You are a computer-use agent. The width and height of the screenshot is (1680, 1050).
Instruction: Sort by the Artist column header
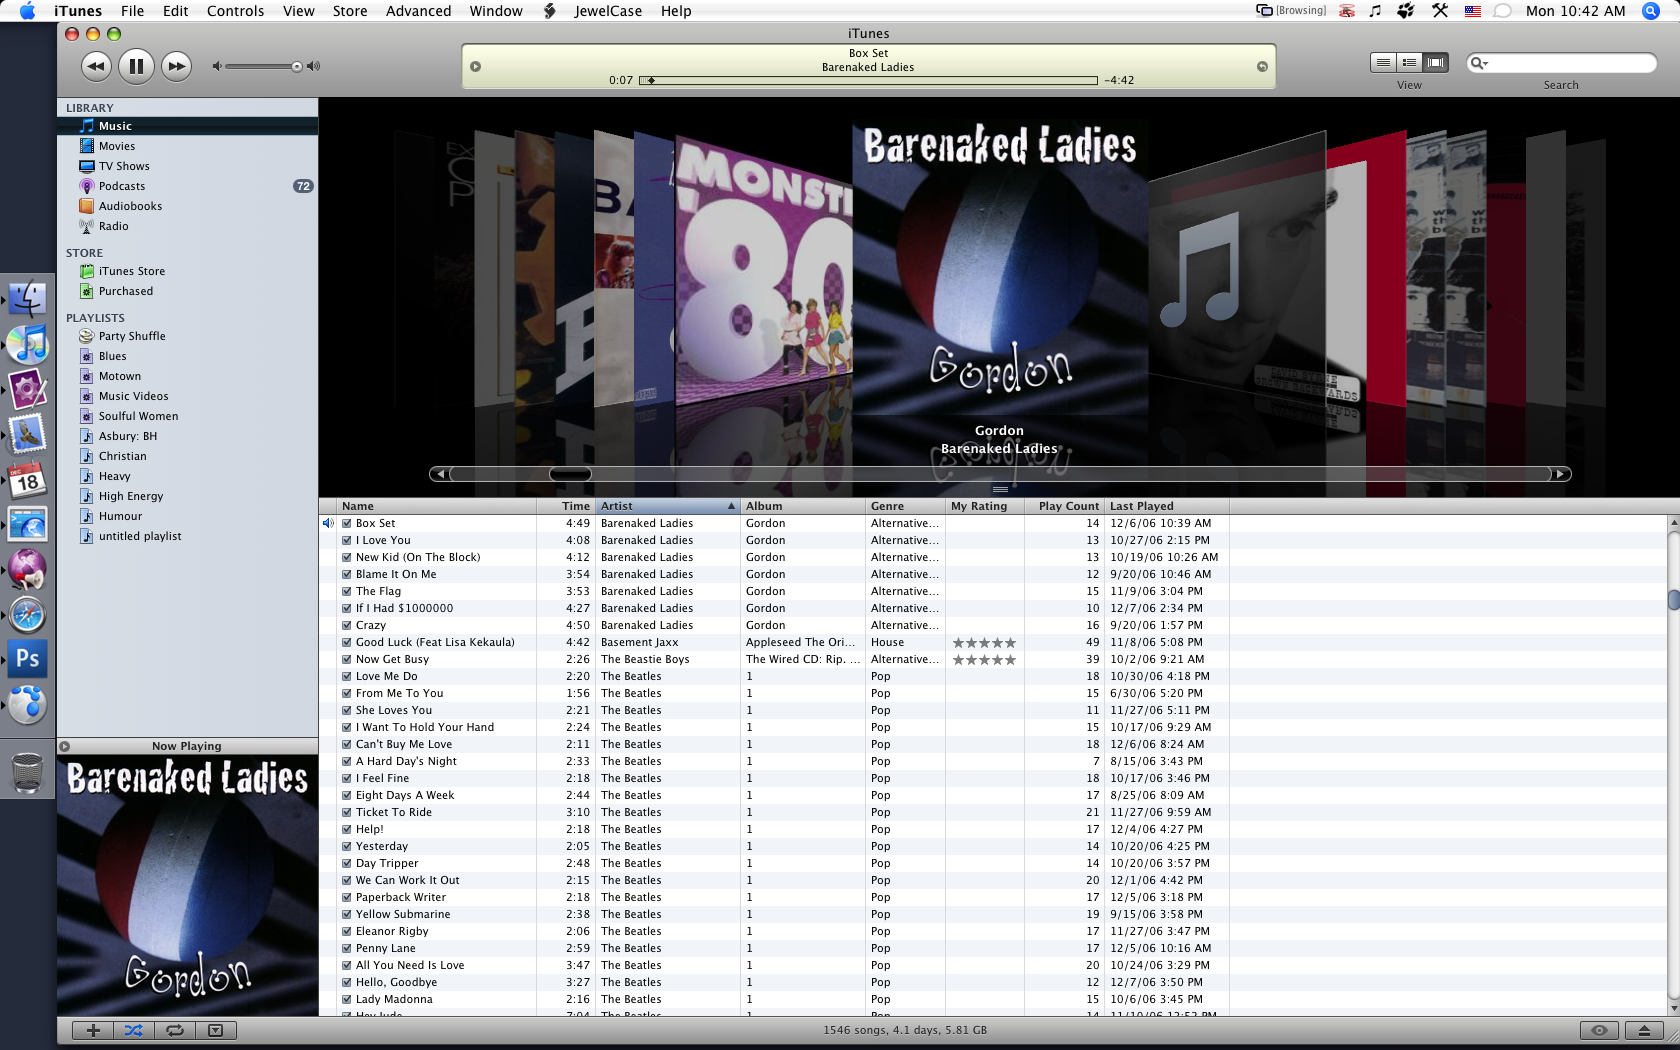pyautogui.click(x=668, y=506)
